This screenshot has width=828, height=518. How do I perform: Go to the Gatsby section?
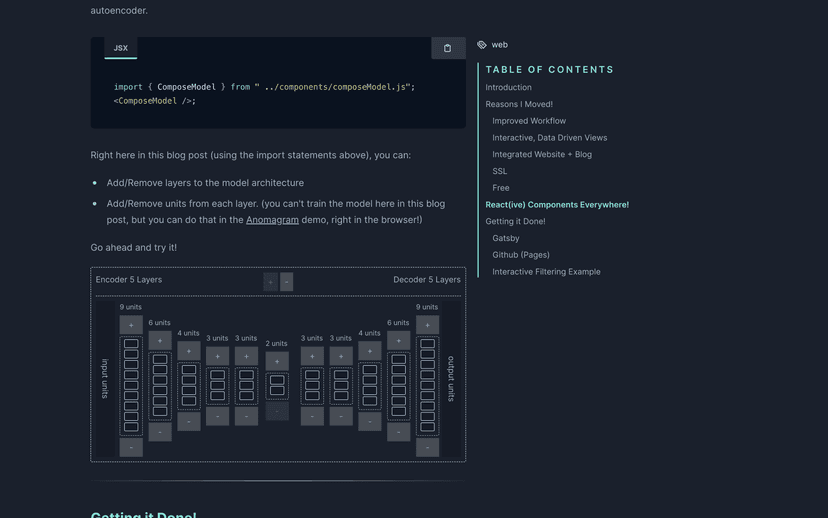tap(505, 239)
